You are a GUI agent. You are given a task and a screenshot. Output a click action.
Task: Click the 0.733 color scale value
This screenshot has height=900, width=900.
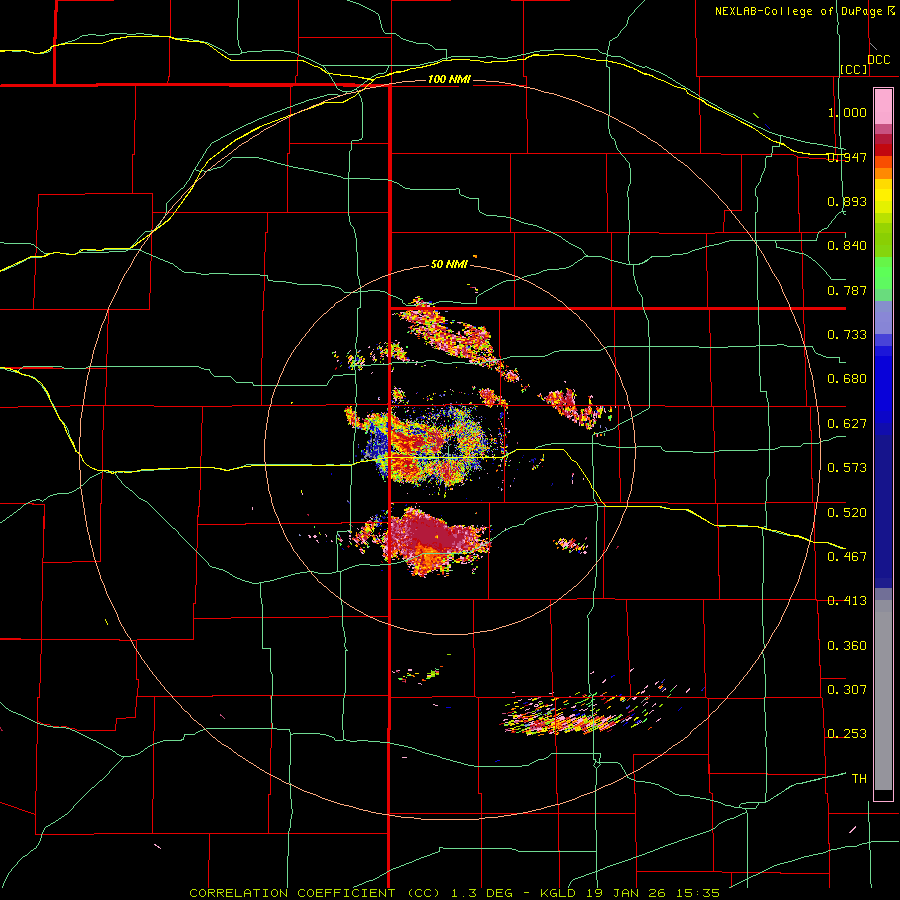click(847, 335)
